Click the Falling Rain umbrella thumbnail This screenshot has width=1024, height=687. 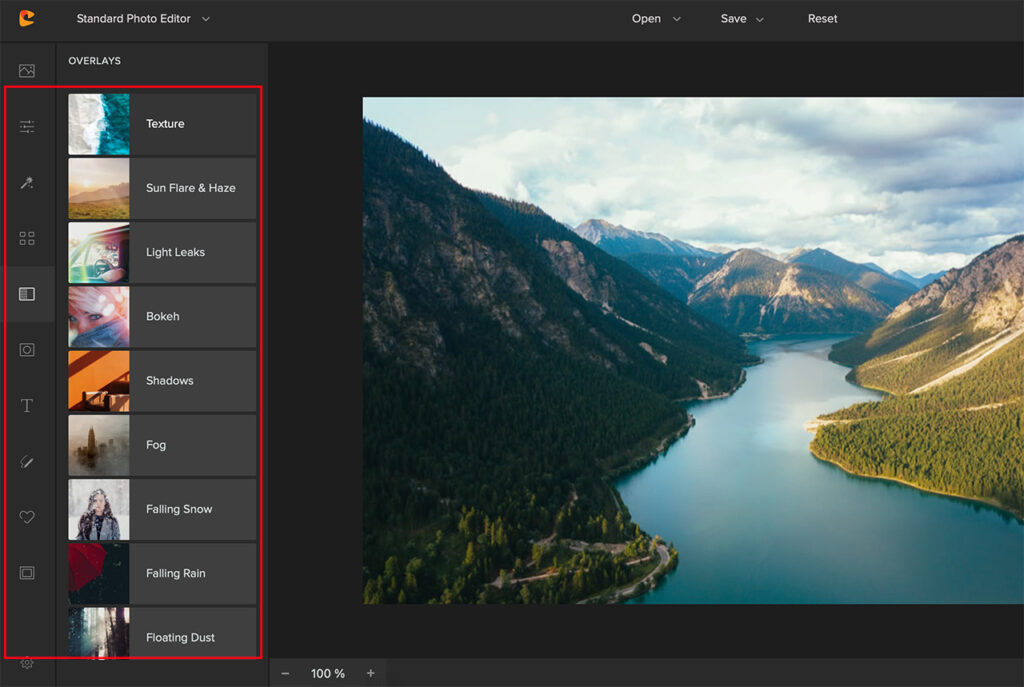[99, 573]
